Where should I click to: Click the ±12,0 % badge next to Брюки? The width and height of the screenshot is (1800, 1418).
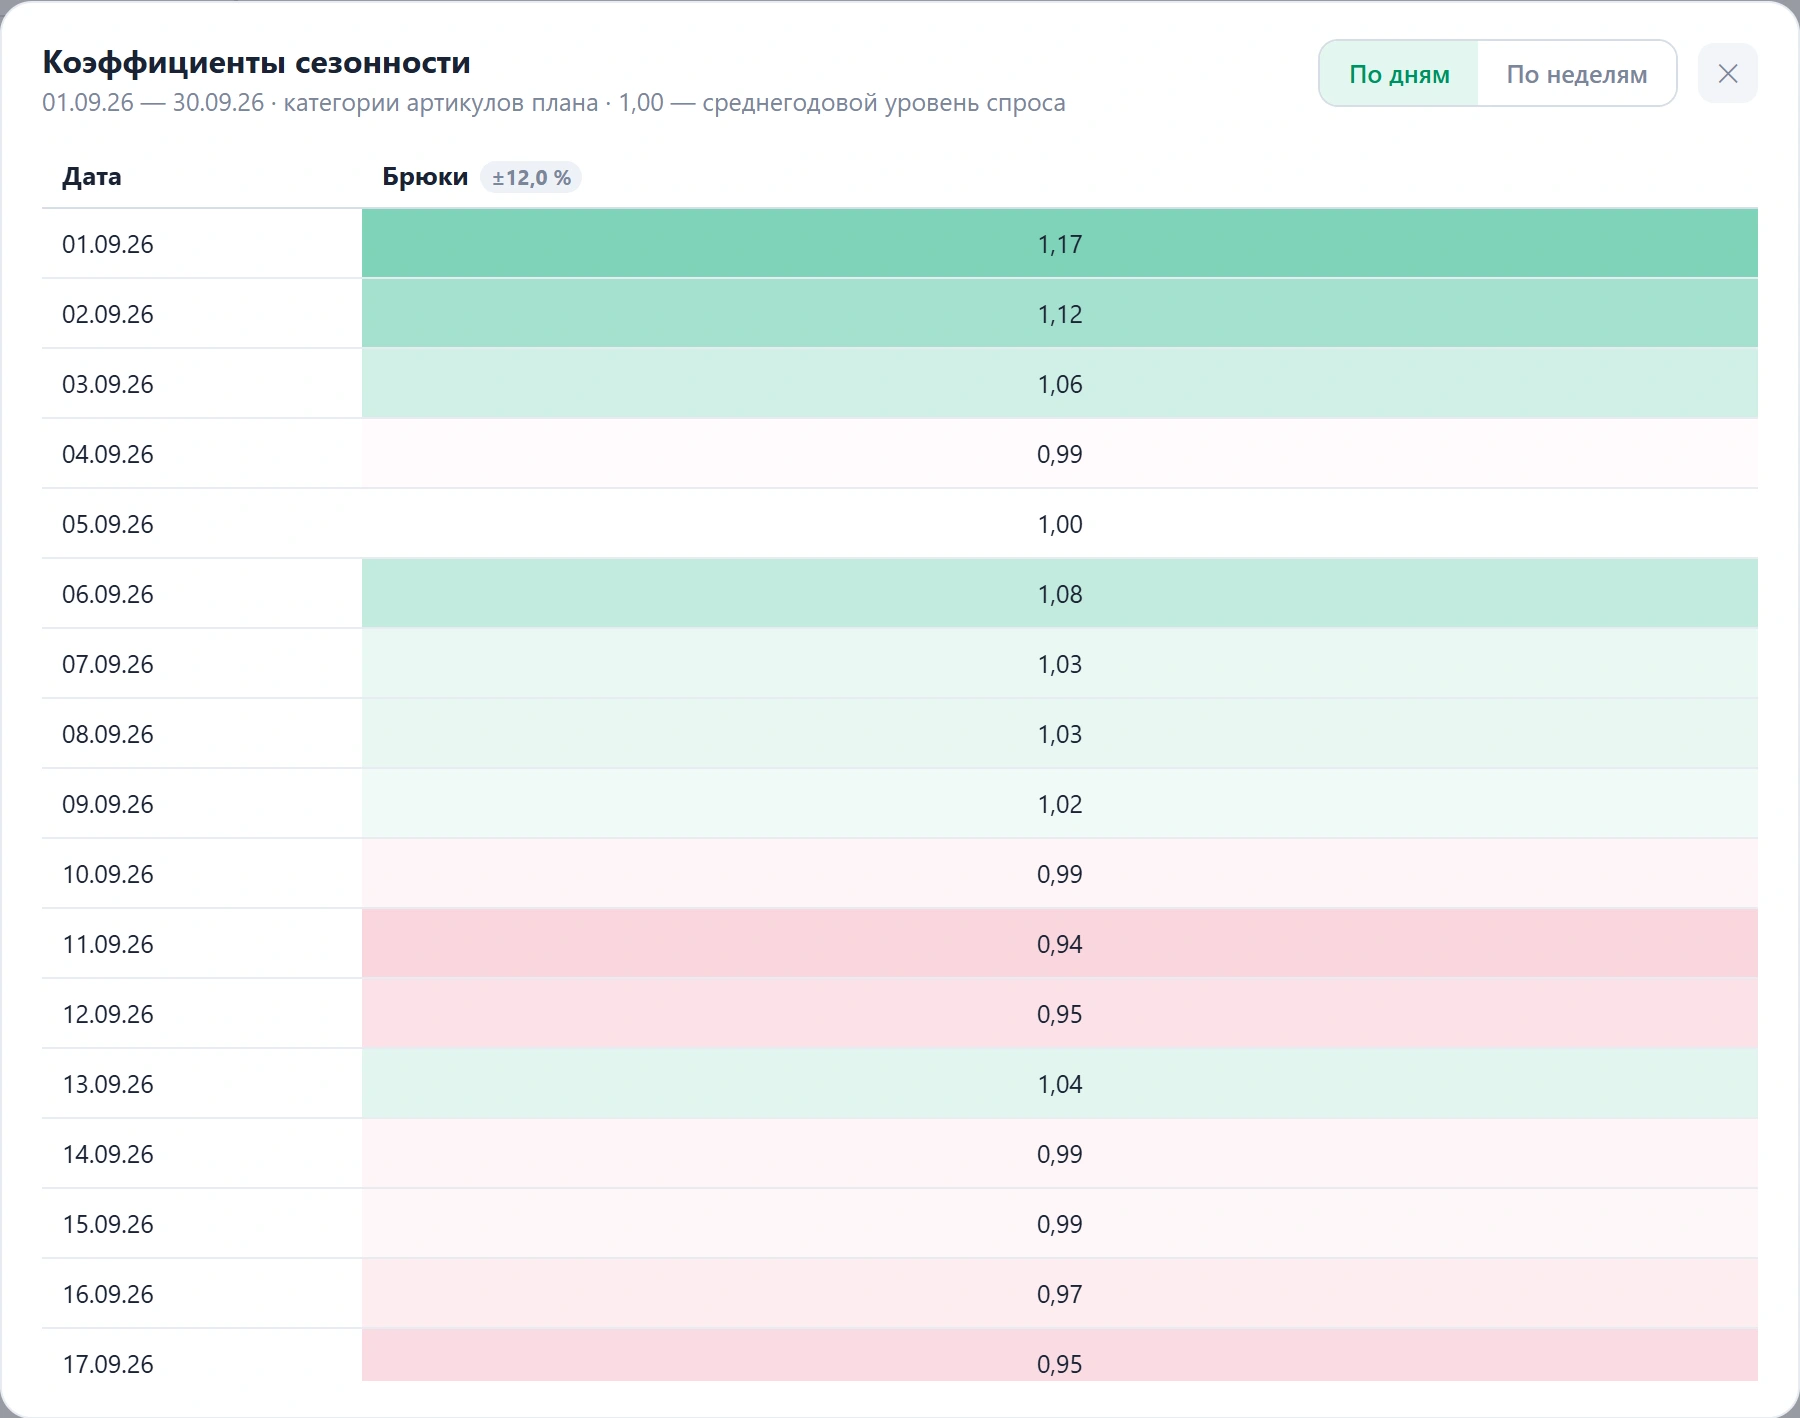click(x=531, y=177)
